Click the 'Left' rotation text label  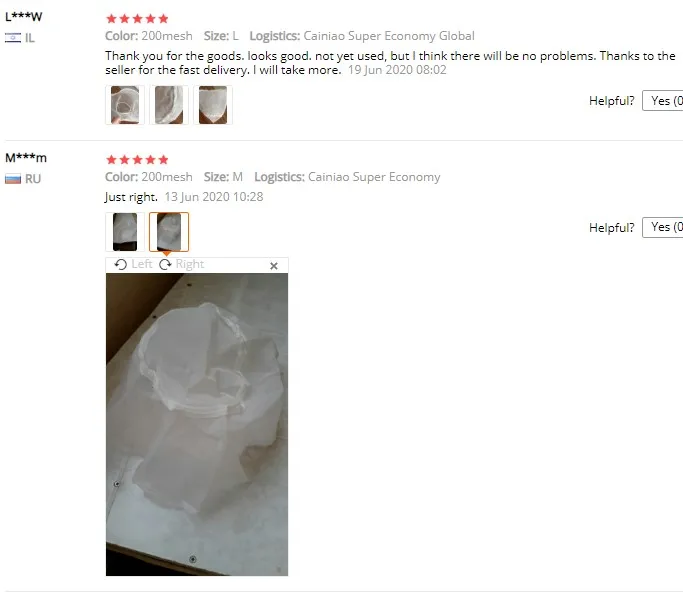[x=142, y=264]
